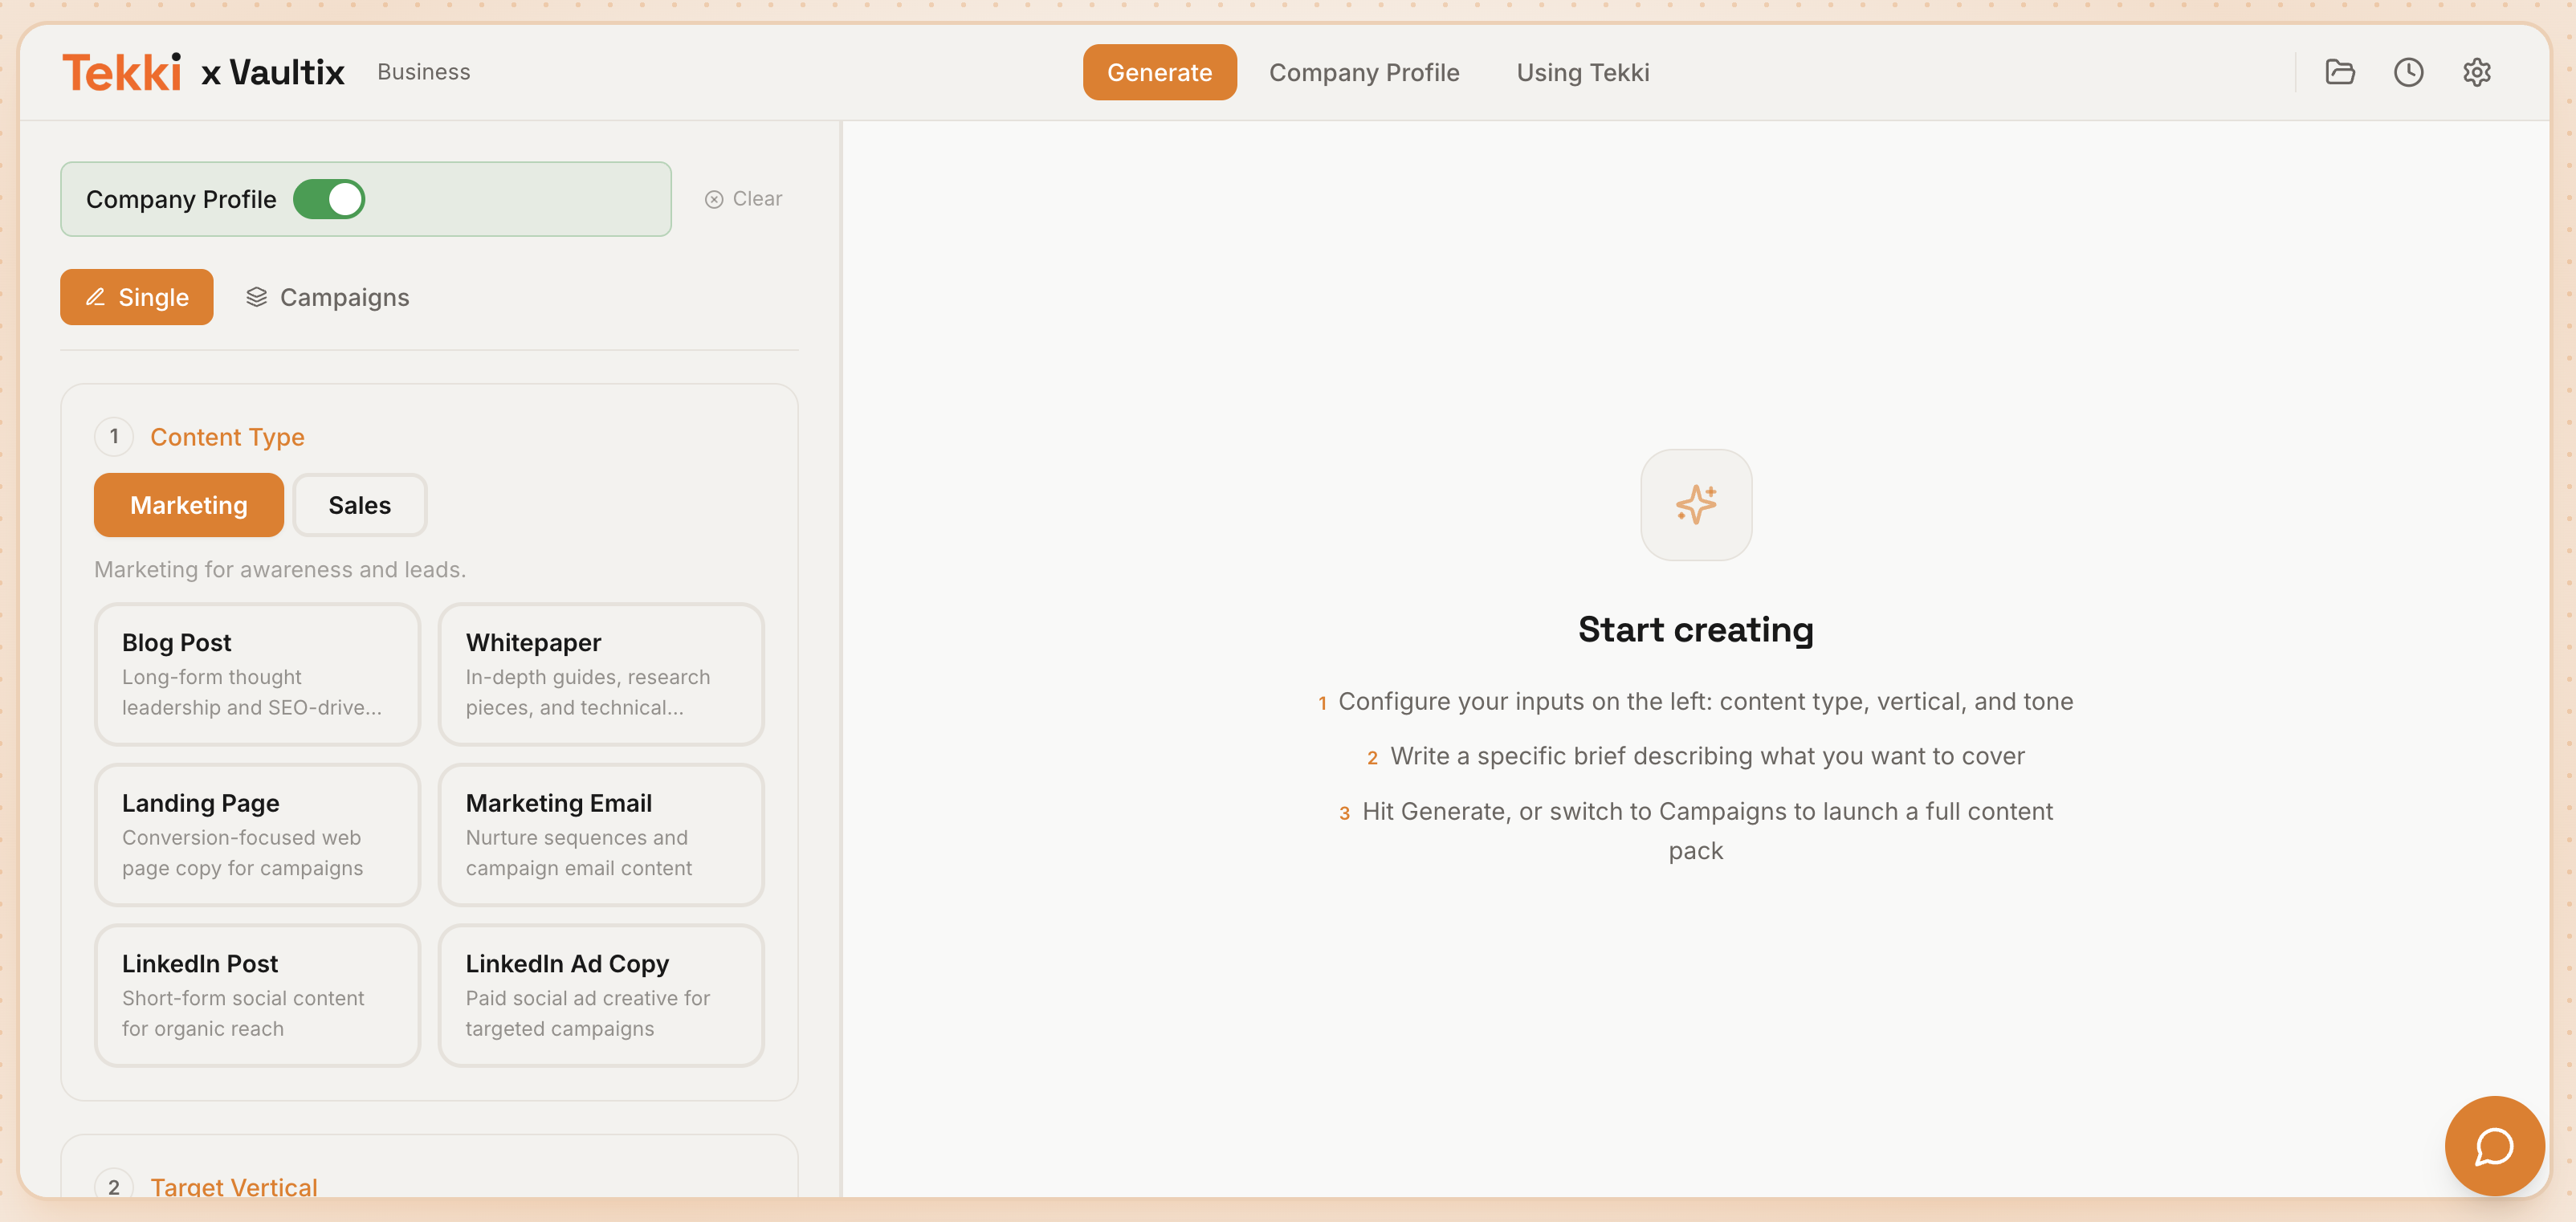Open the history clock icon
The image size is (2576, 1222).
coord(2408,72)
